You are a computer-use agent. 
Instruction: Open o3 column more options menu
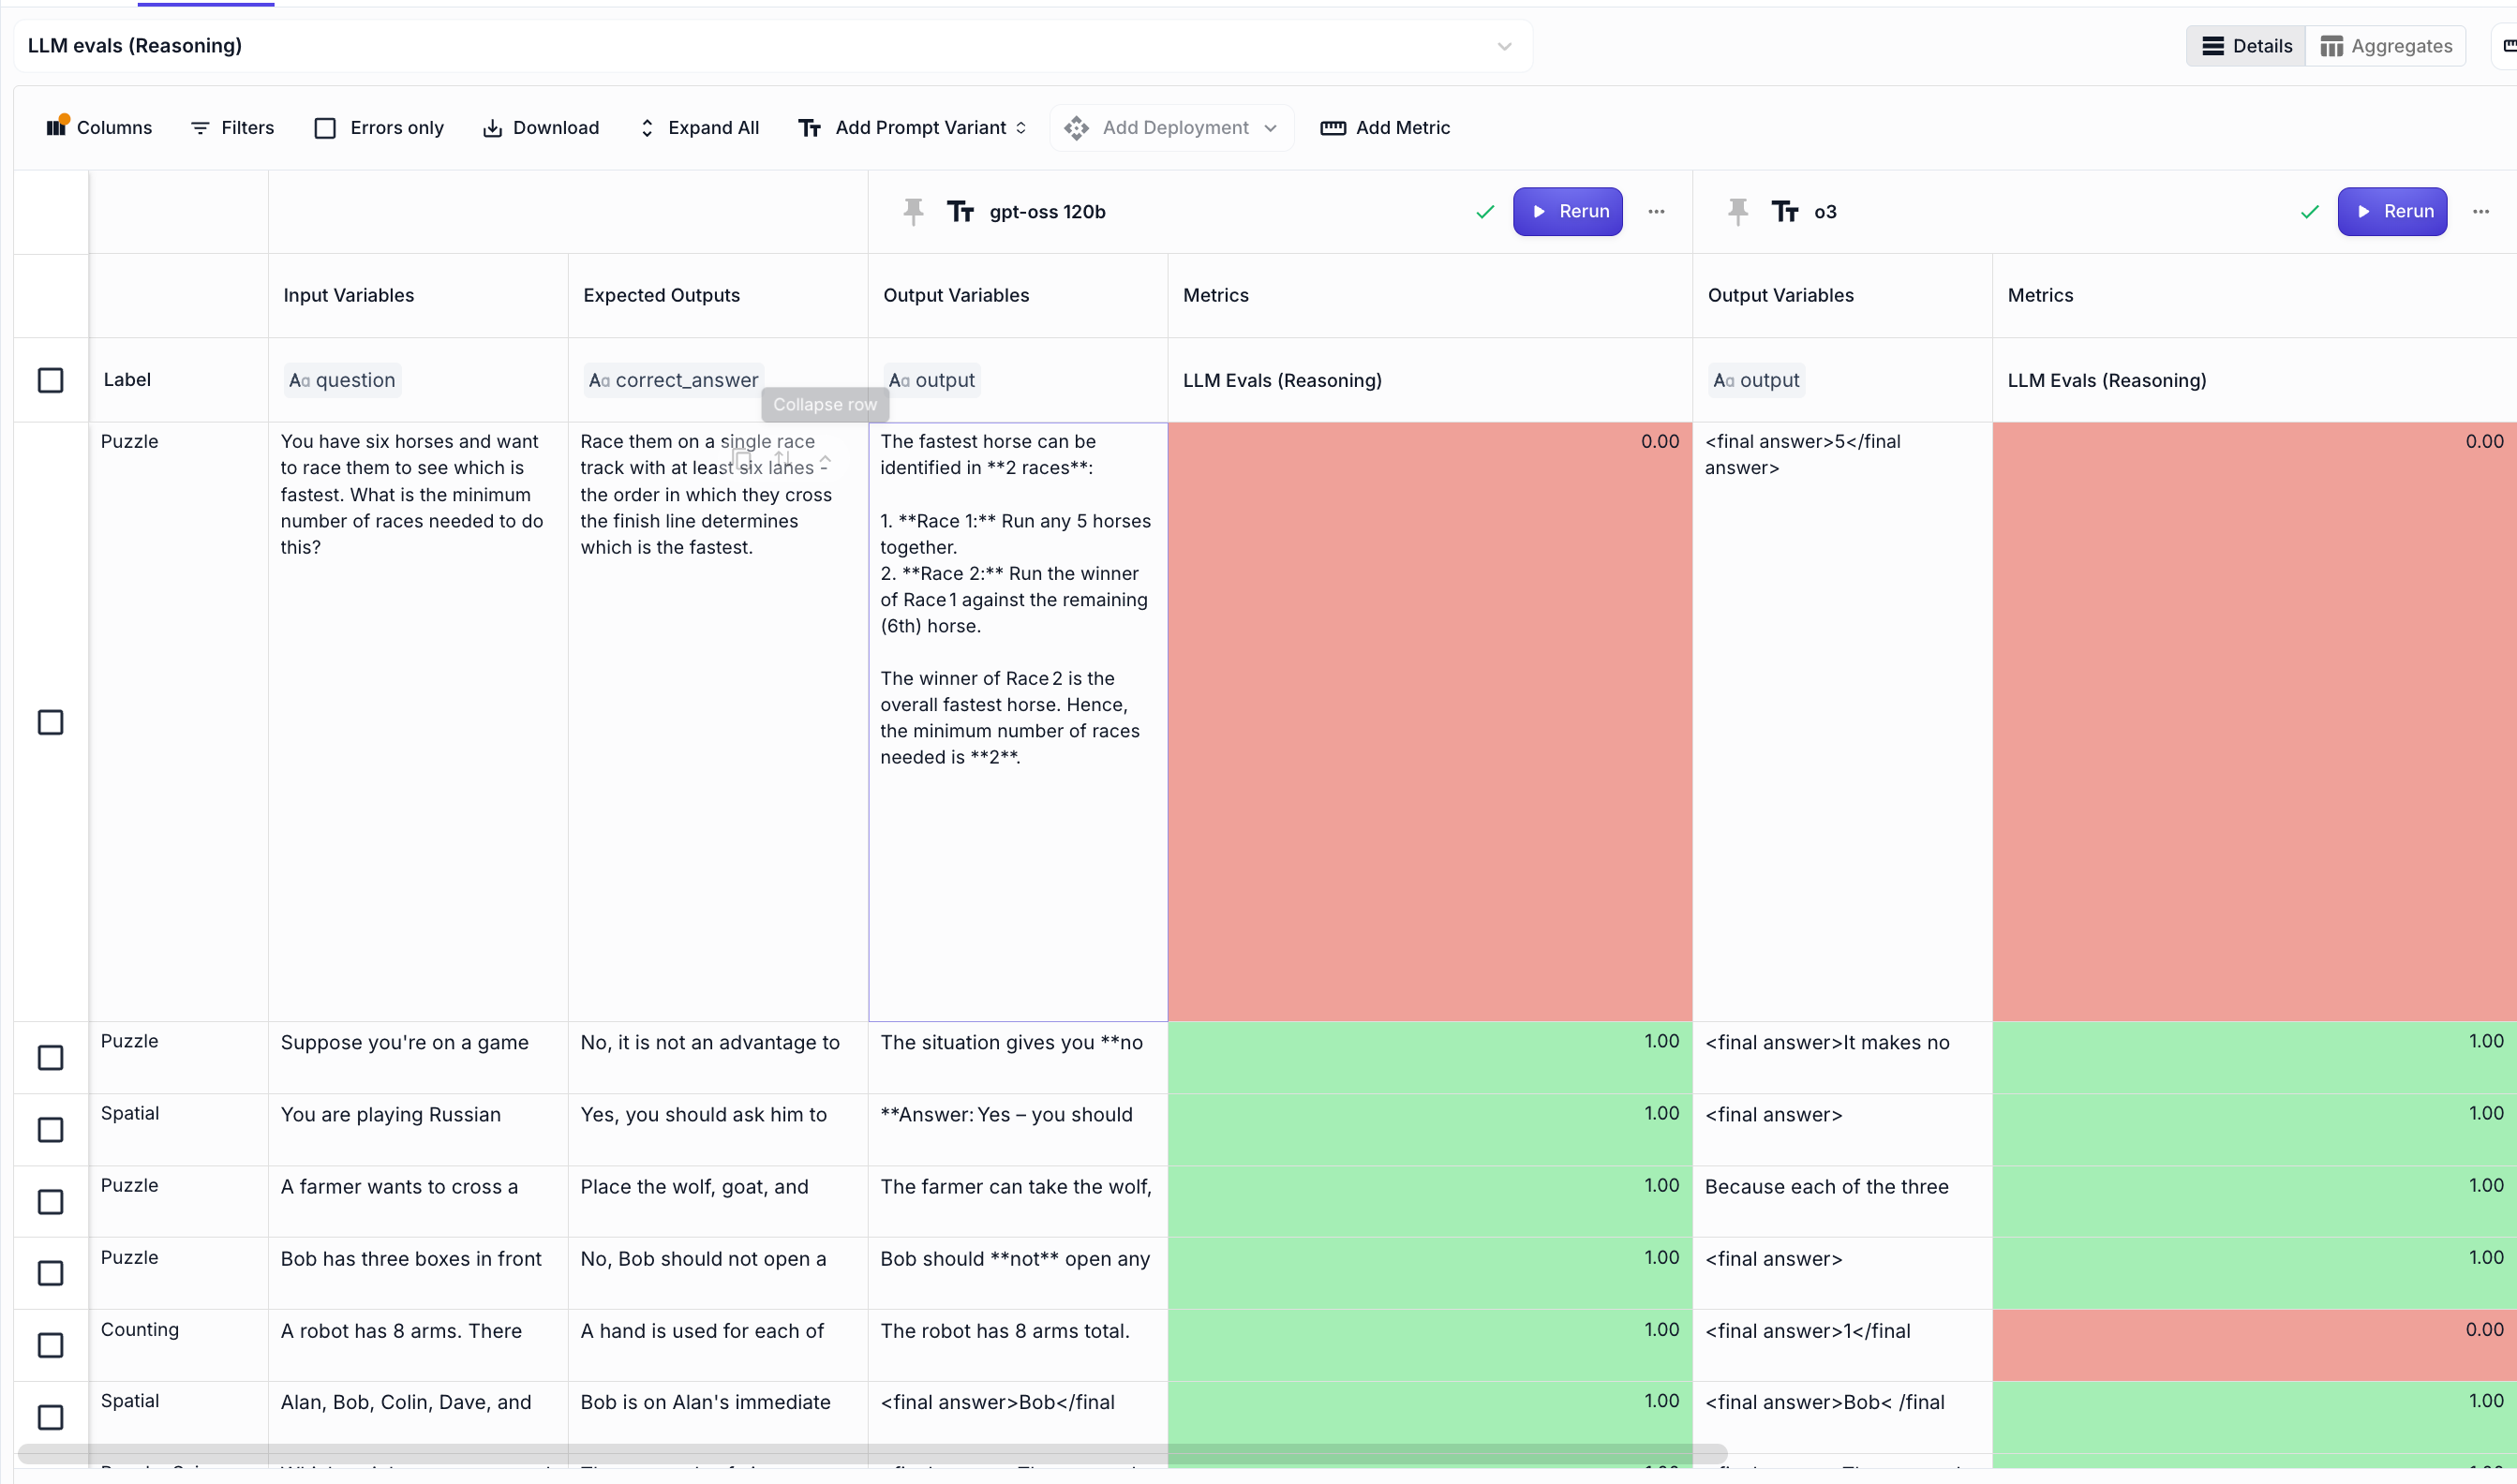pyautogui.click(x=2480, y=211)
